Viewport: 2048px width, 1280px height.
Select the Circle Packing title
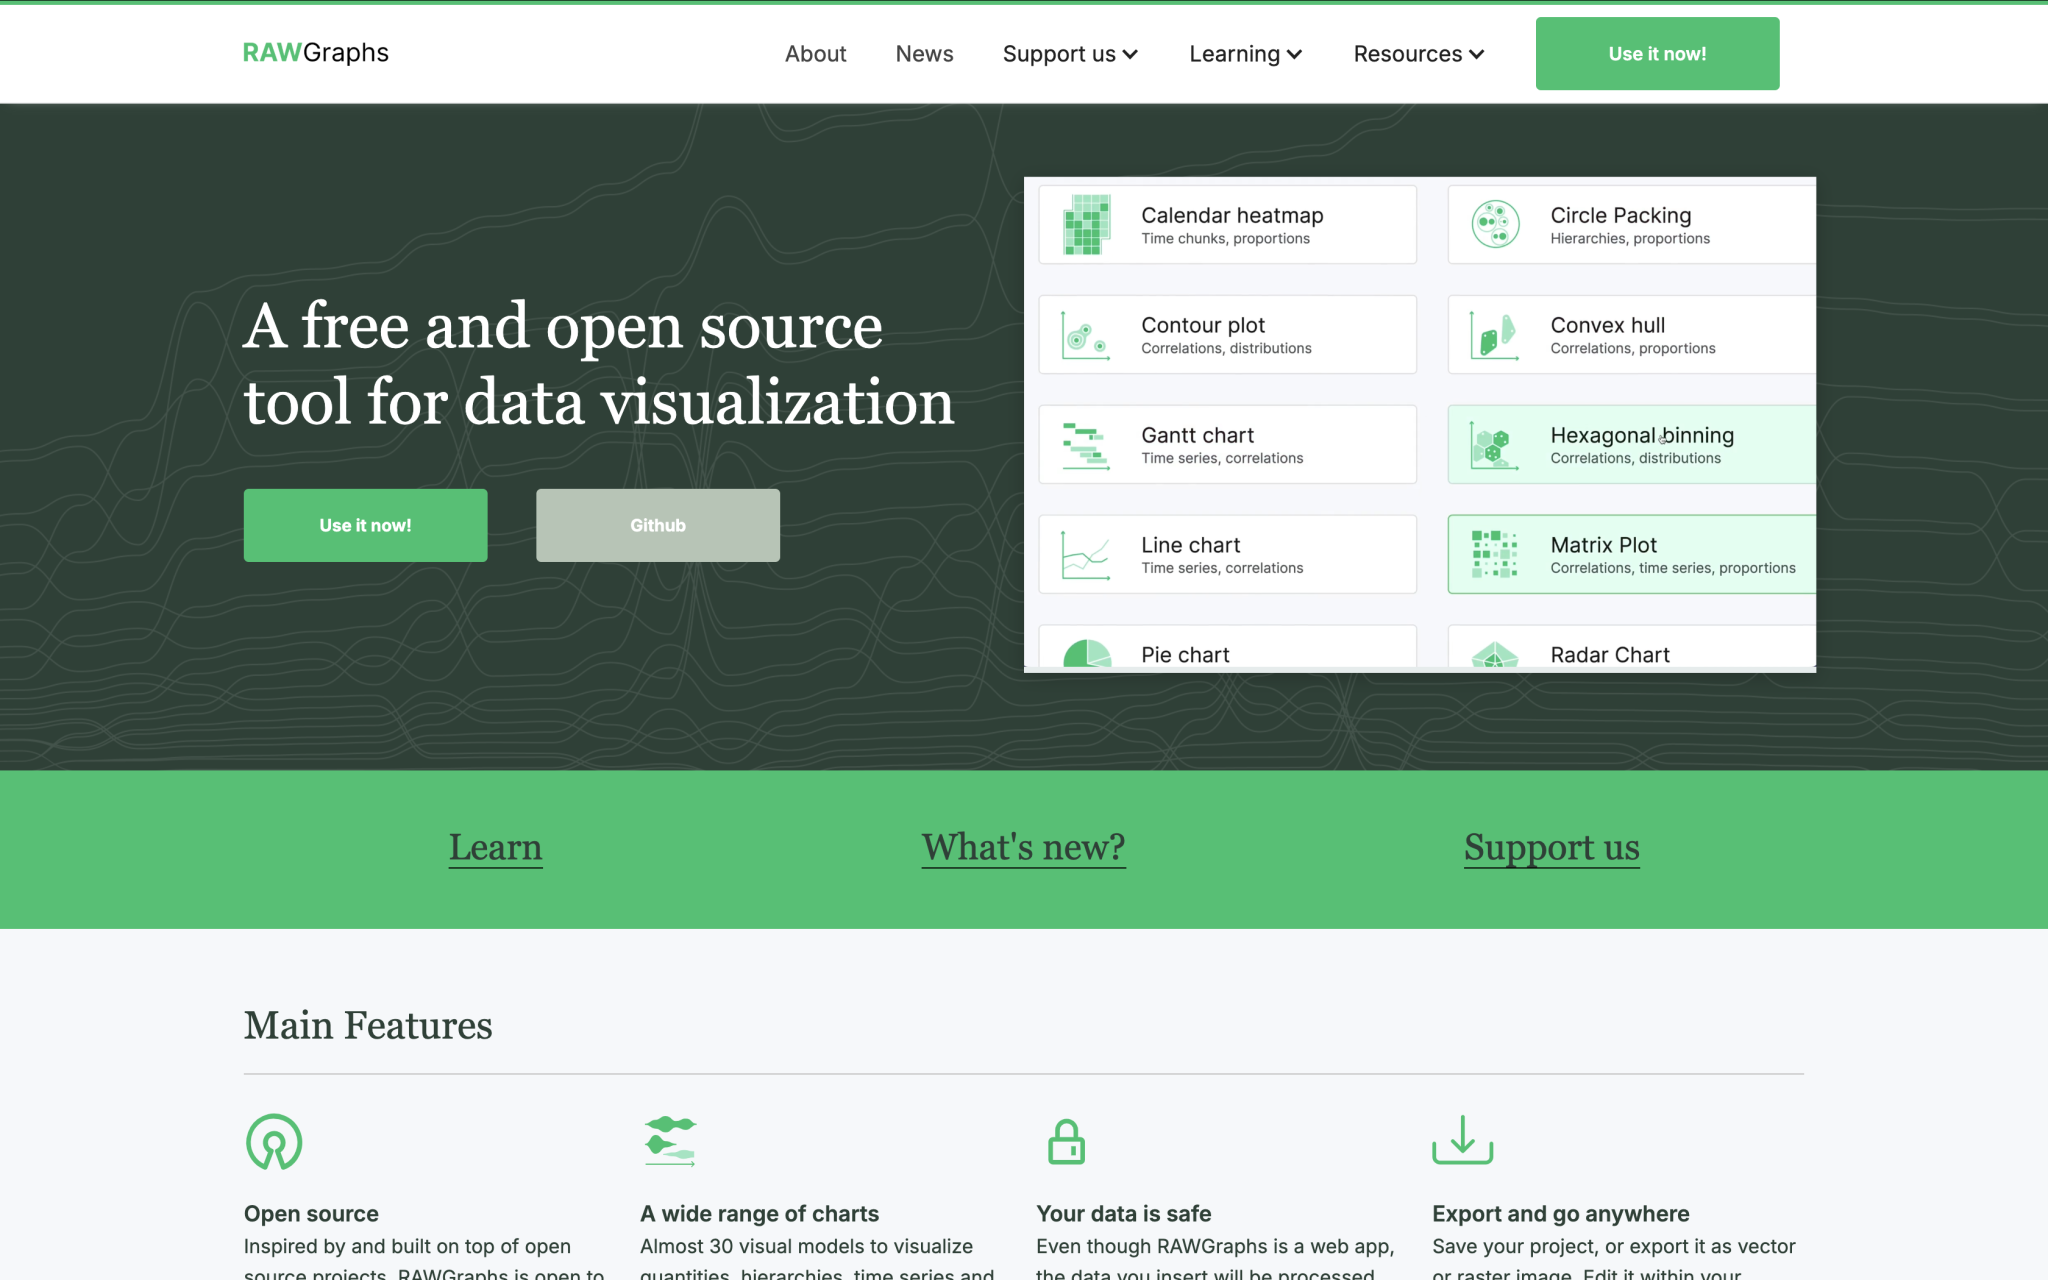1620,215
